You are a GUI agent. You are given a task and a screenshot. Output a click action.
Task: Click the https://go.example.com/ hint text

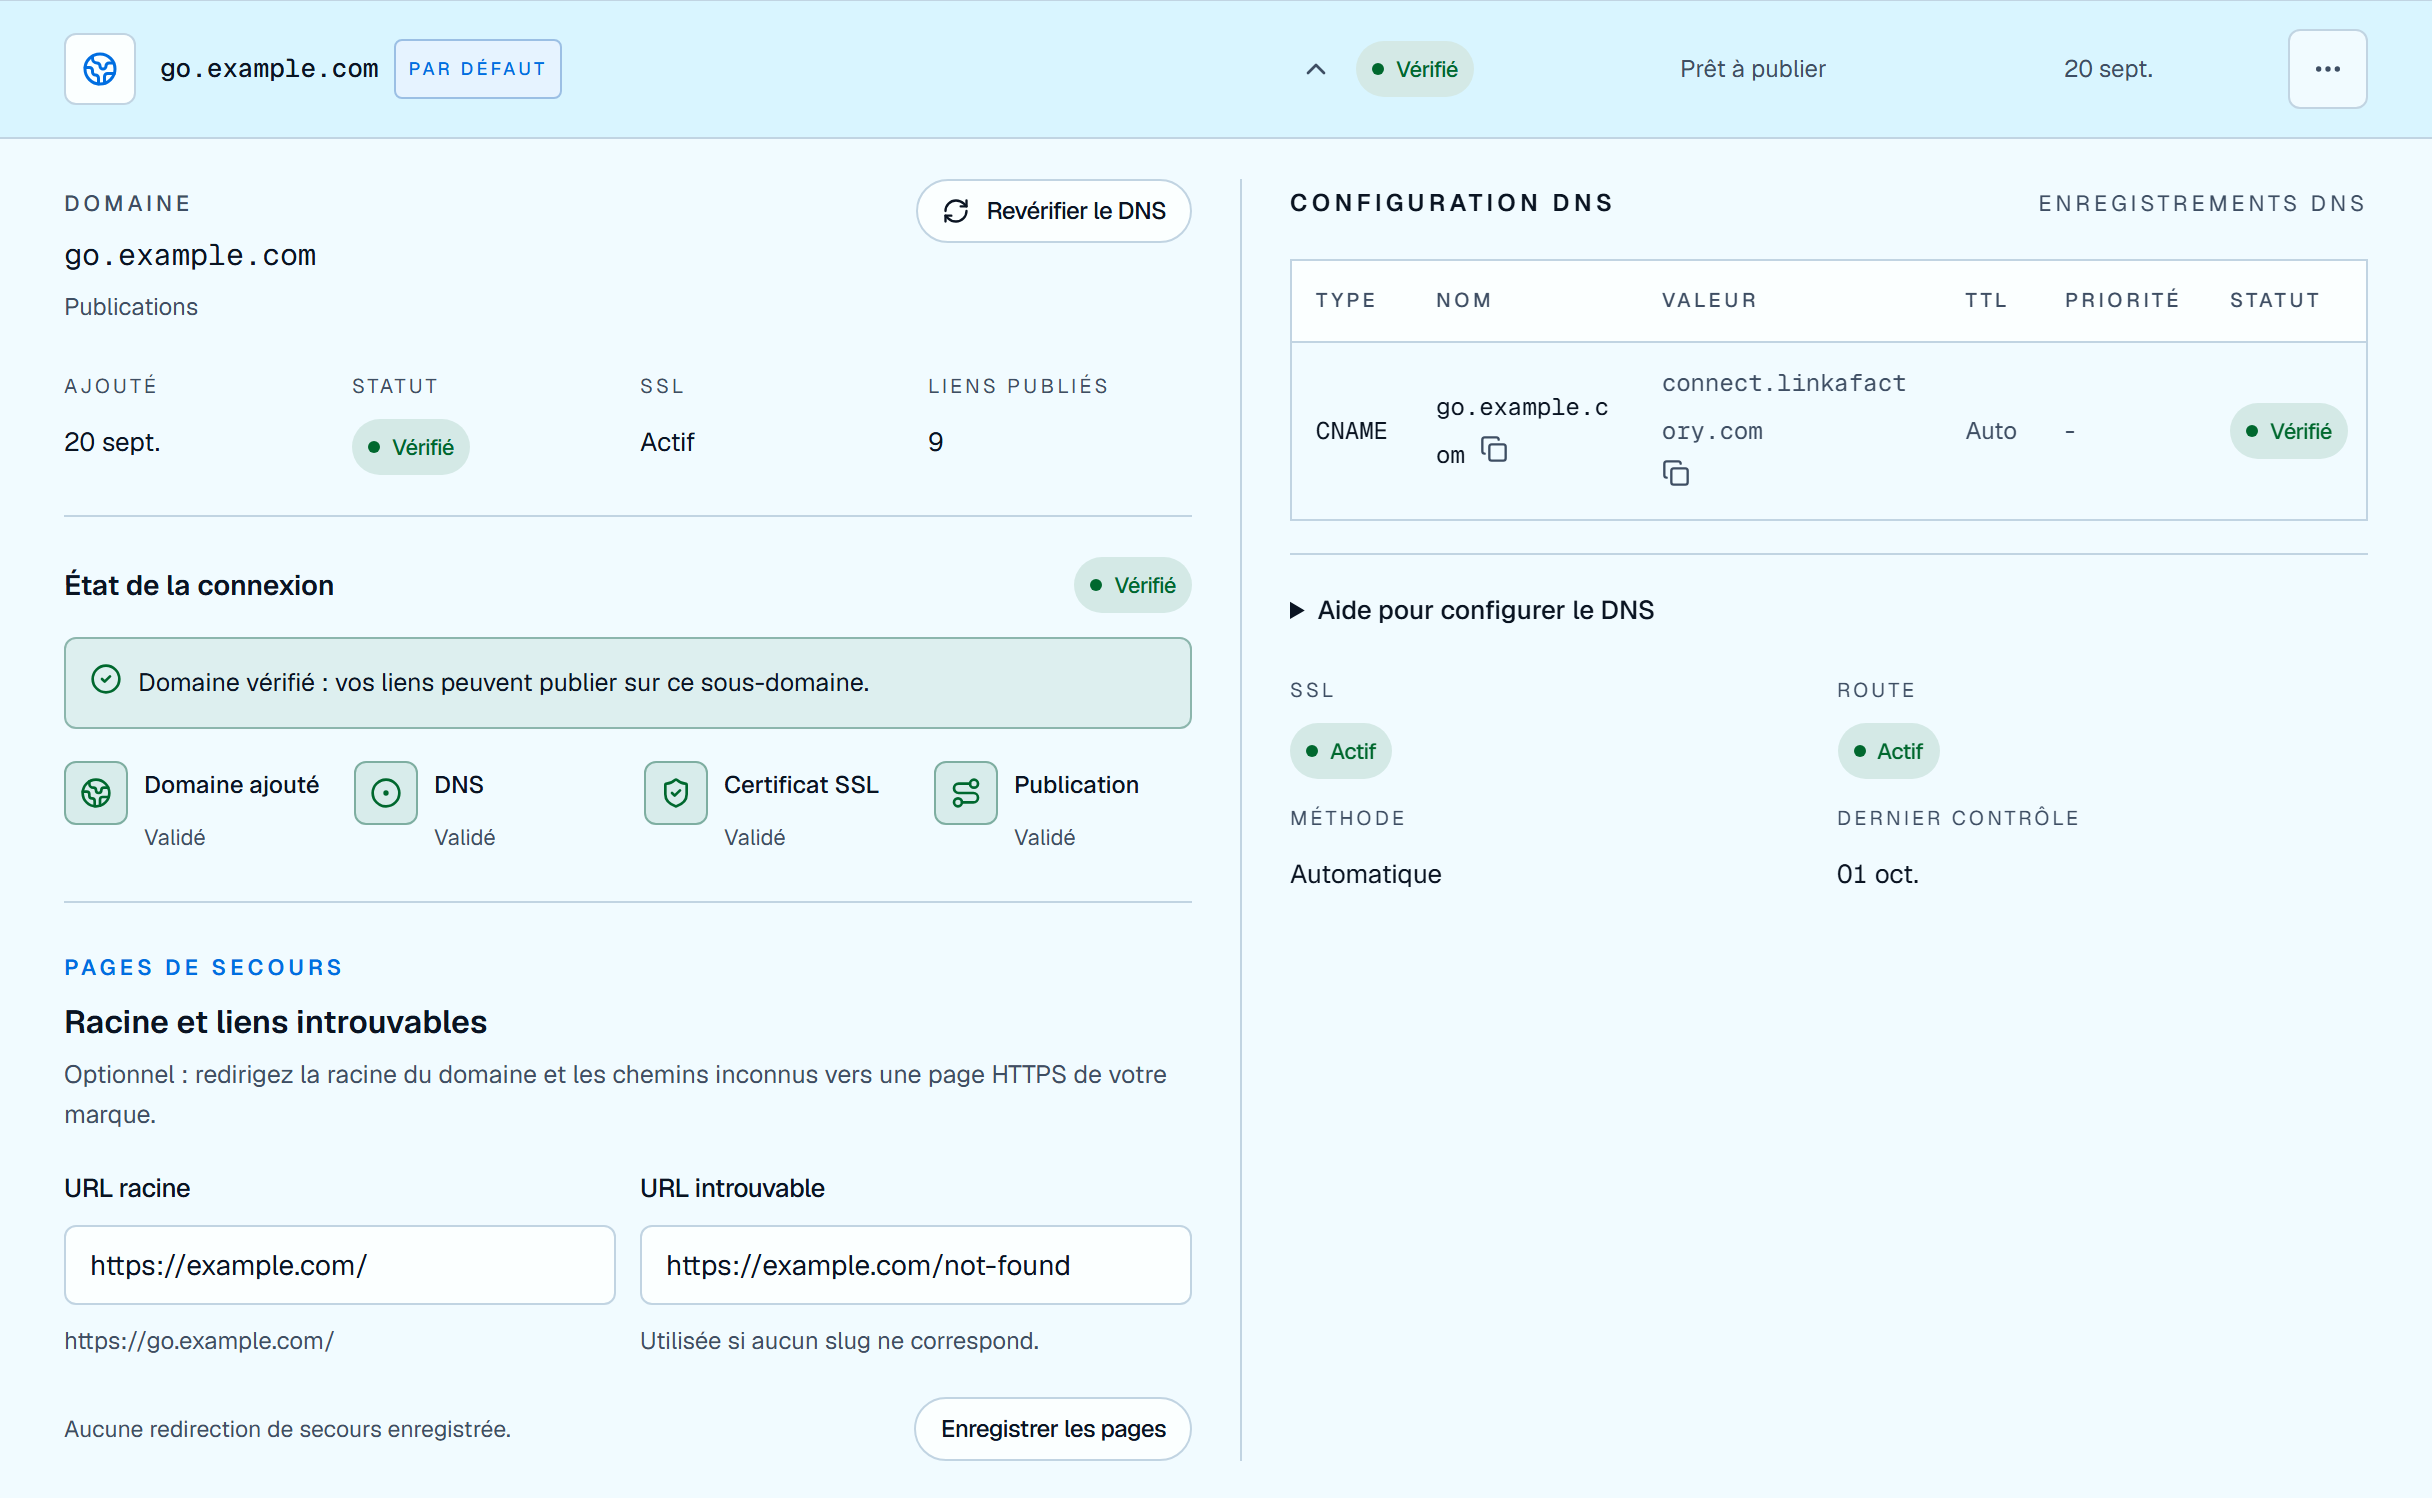point(199,1341)
